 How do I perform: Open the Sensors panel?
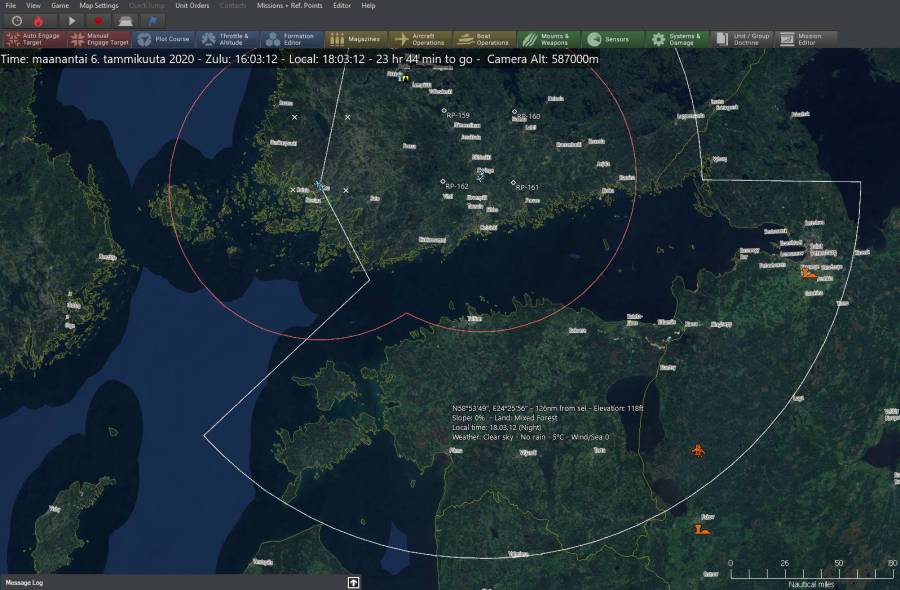[609, 39]
